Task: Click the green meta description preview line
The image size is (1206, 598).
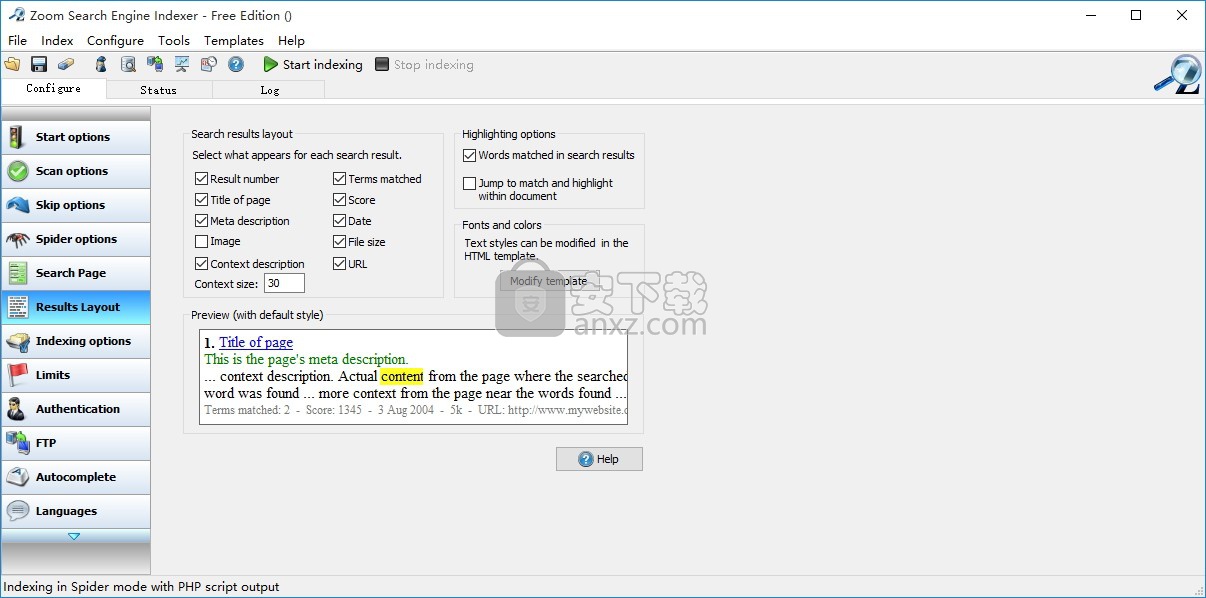Action: point(306,359)
